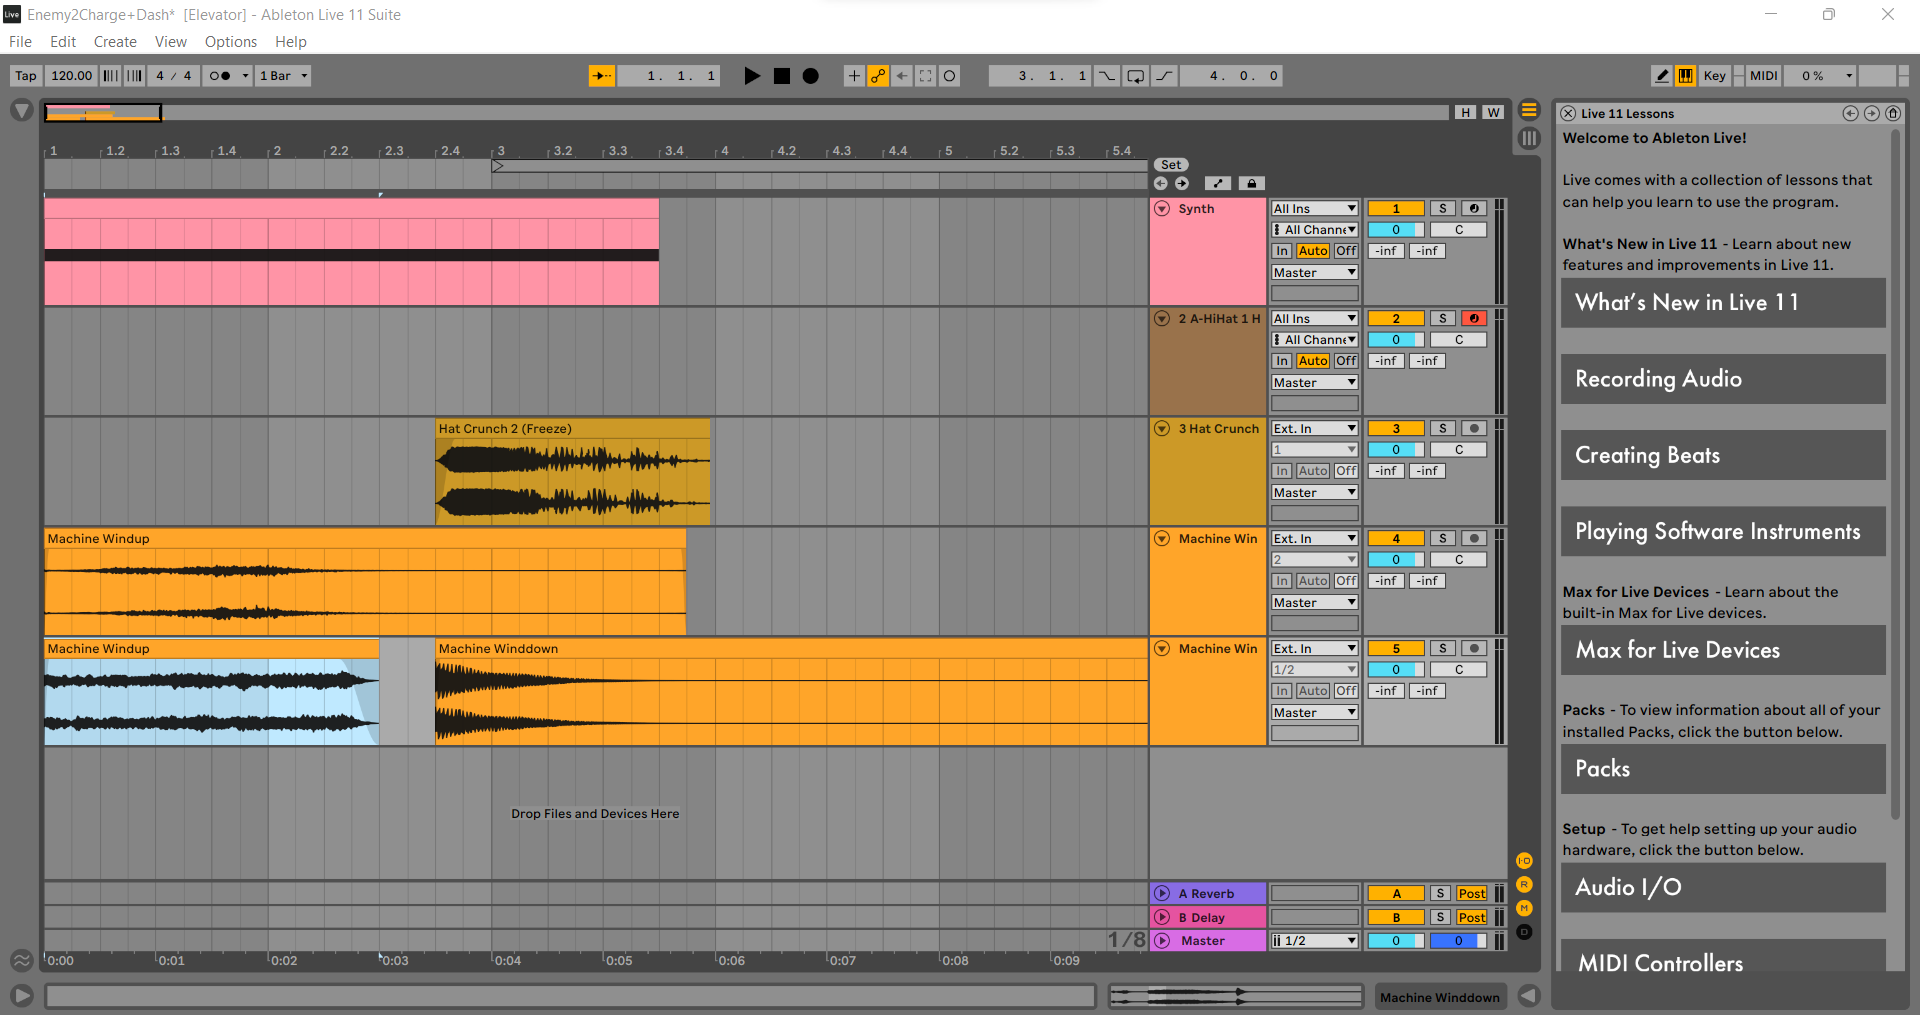
Task: Click the Tap tempo button
Action: (26, 76)
